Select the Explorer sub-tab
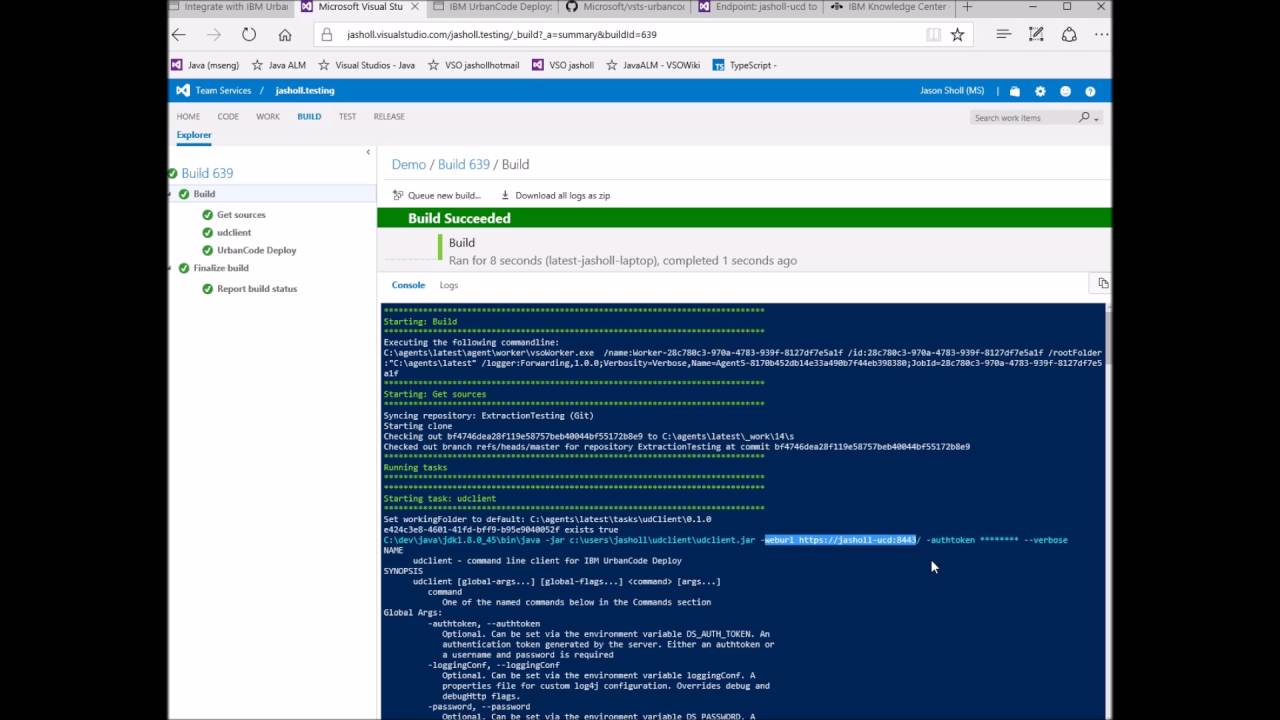The image size is (1280, 720). coord(194,135)
